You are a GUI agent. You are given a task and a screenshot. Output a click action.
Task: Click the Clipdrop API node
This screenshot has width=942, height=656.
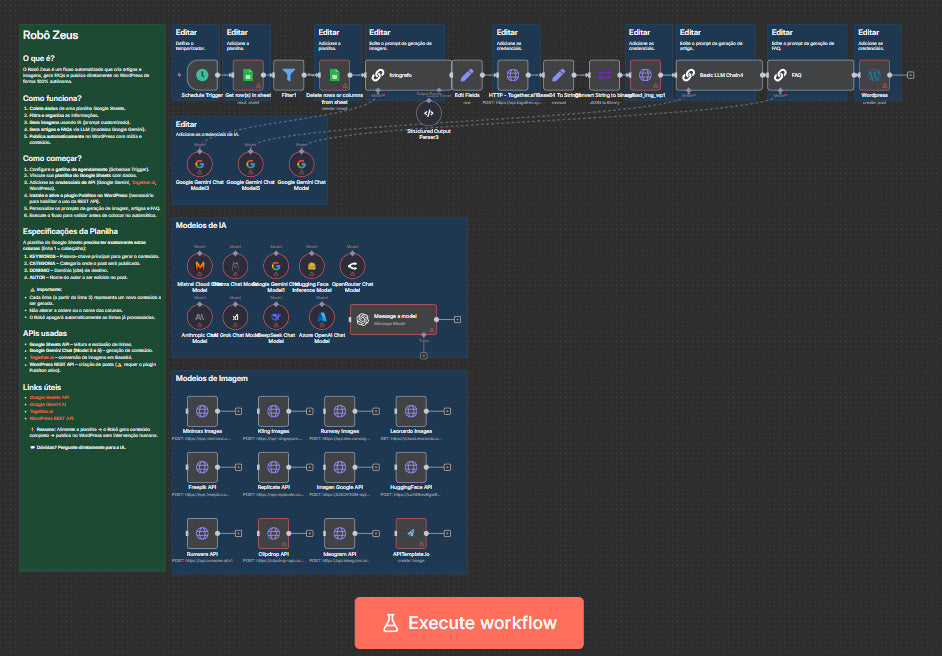tap(272, 530)
